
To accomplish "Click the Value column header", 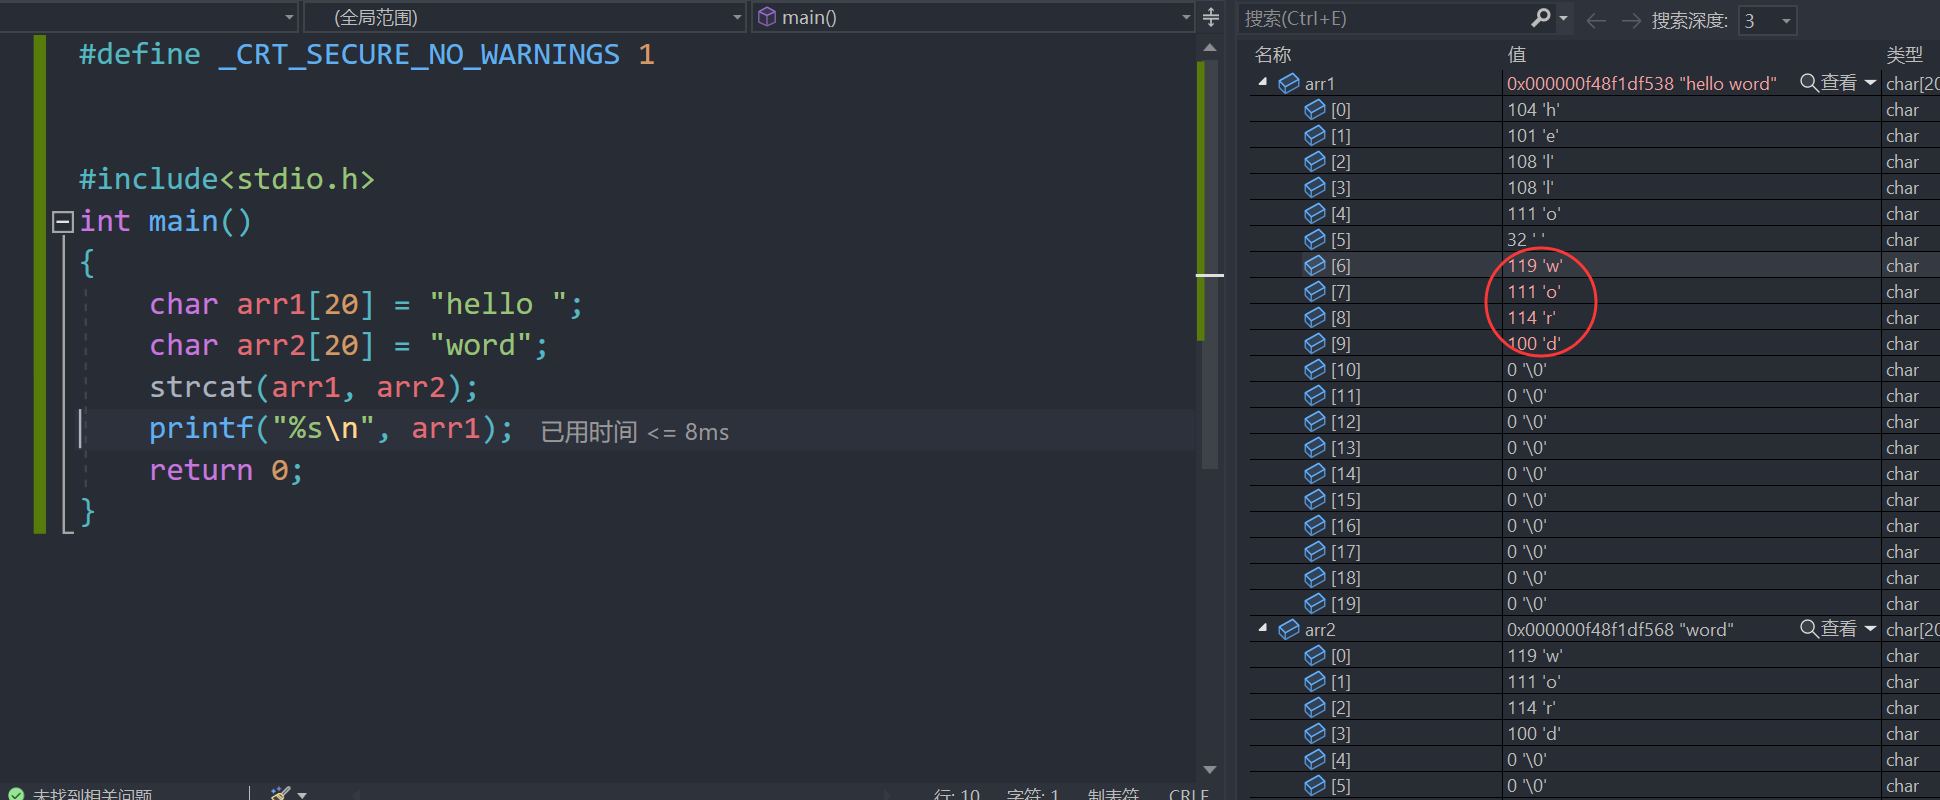I will 1517,55.
